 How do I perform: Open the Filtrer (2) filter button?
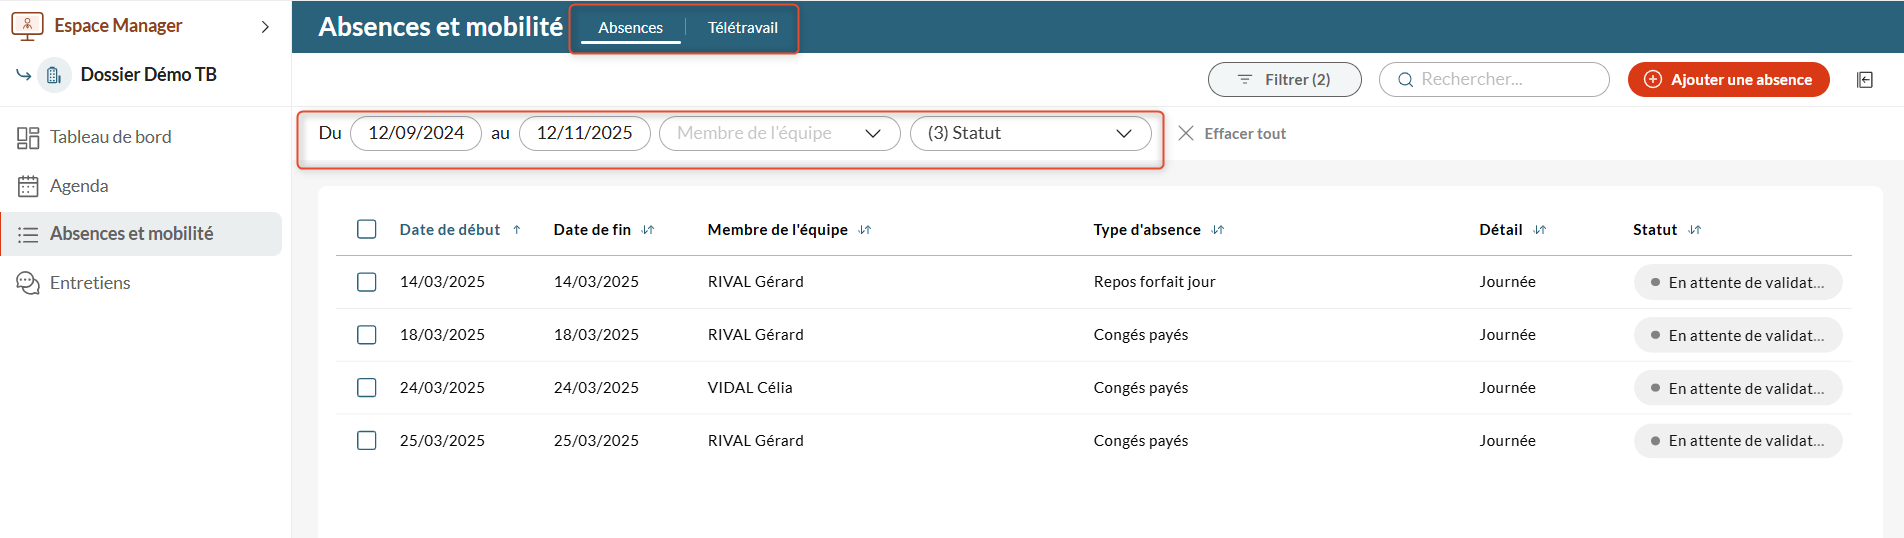(x=1284, y=80)
